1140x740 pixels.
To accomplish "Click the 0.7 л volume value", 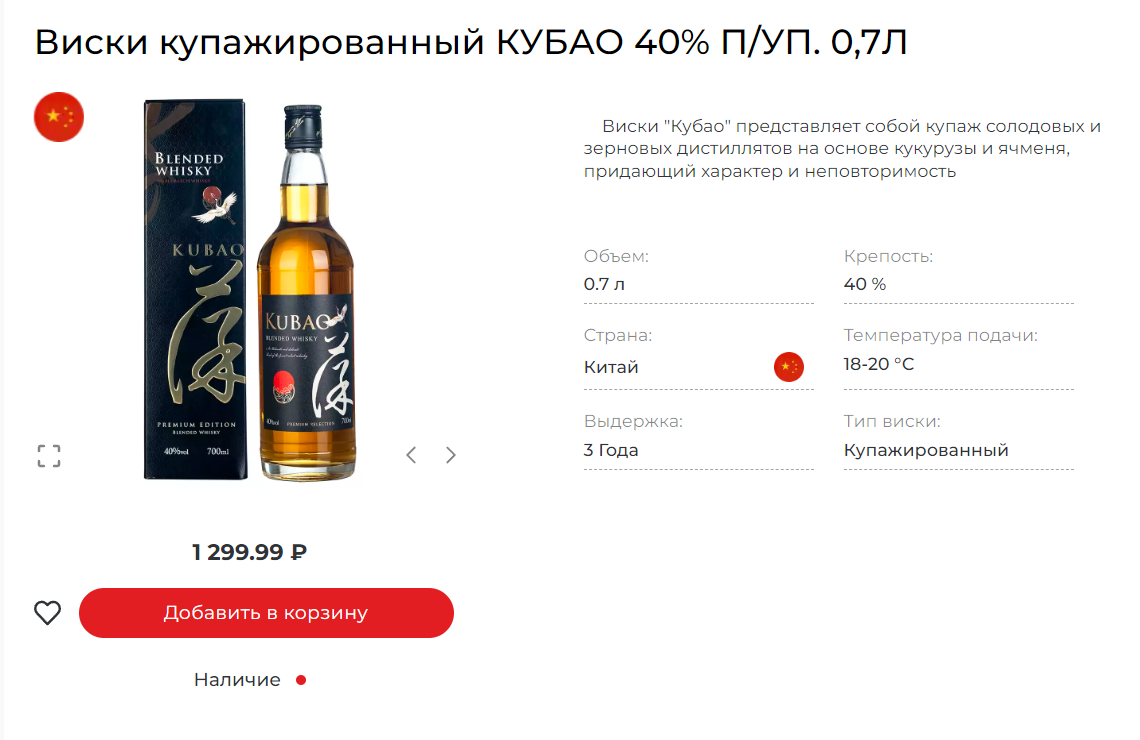I will pyautogui.click(x=604, y=284).
